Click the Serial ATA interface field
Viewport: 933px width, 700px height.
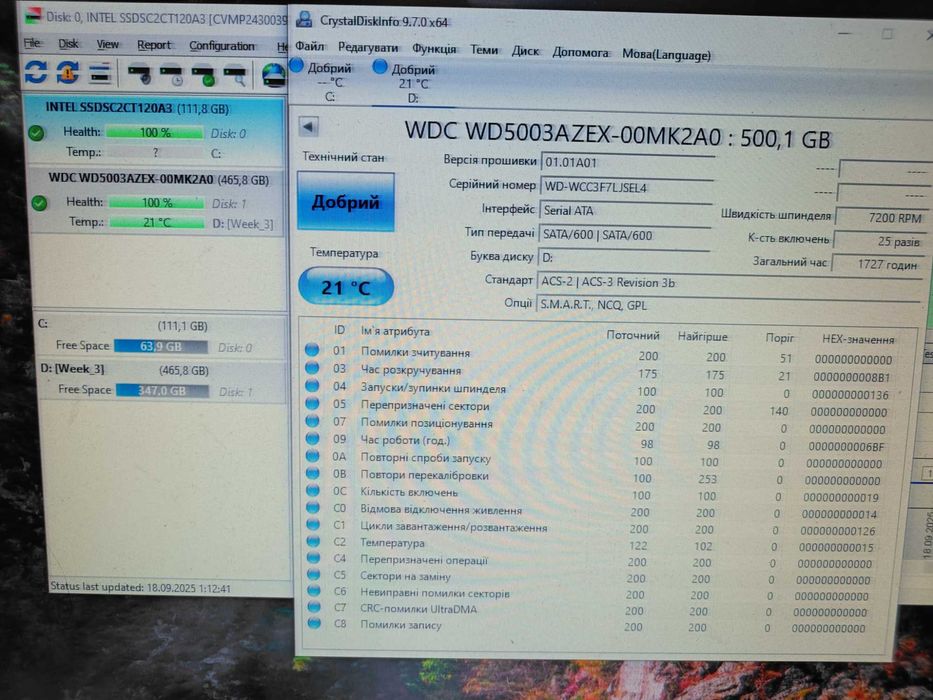click(x=626, y=210)
